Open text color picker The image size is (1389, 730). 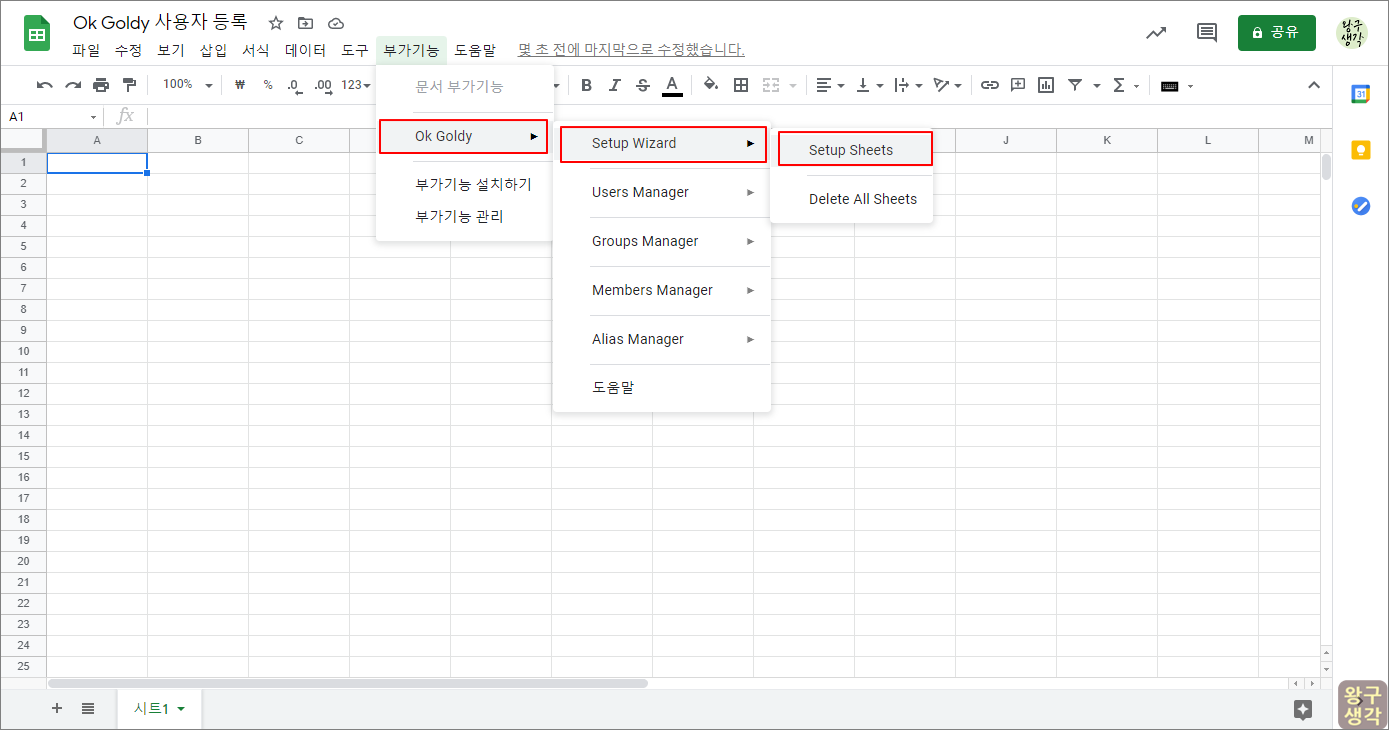click(672, 86)
